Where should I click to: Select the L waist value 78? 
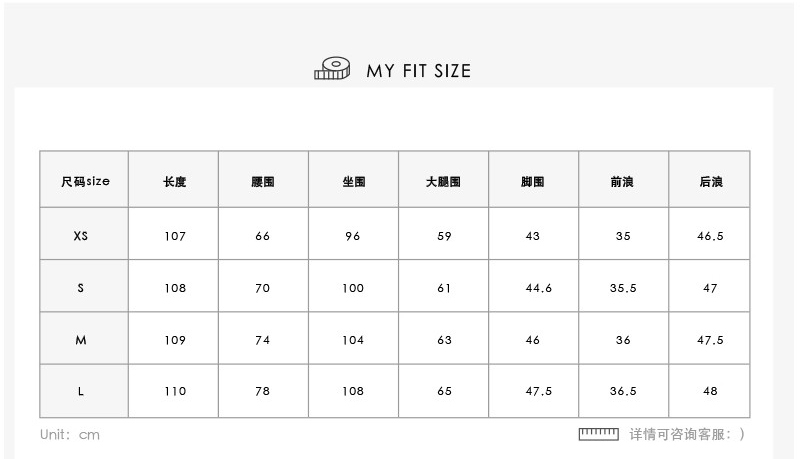click(263, 392)
